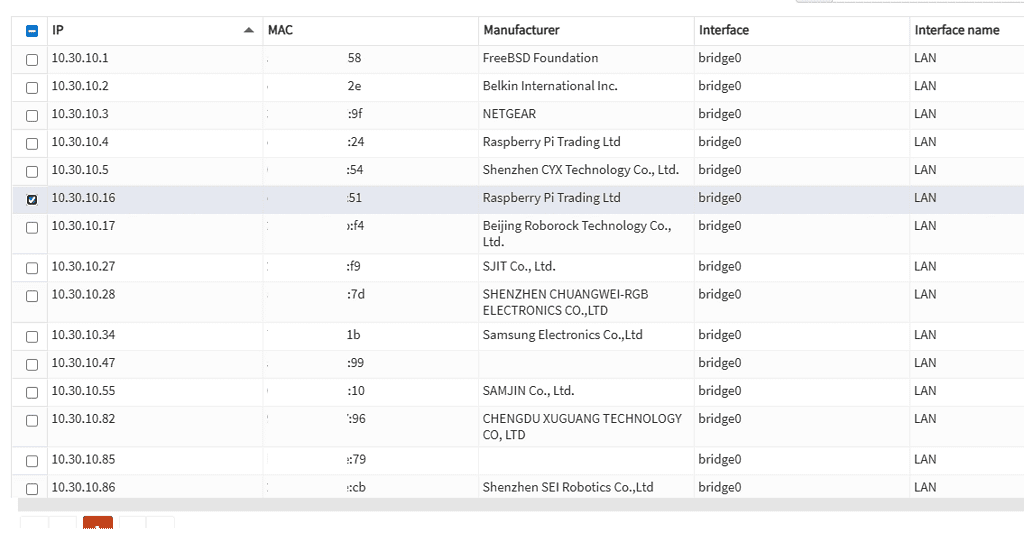Click the IP column header label
1024x533 pixels.
pyautogui.click(x=58, y=31)
